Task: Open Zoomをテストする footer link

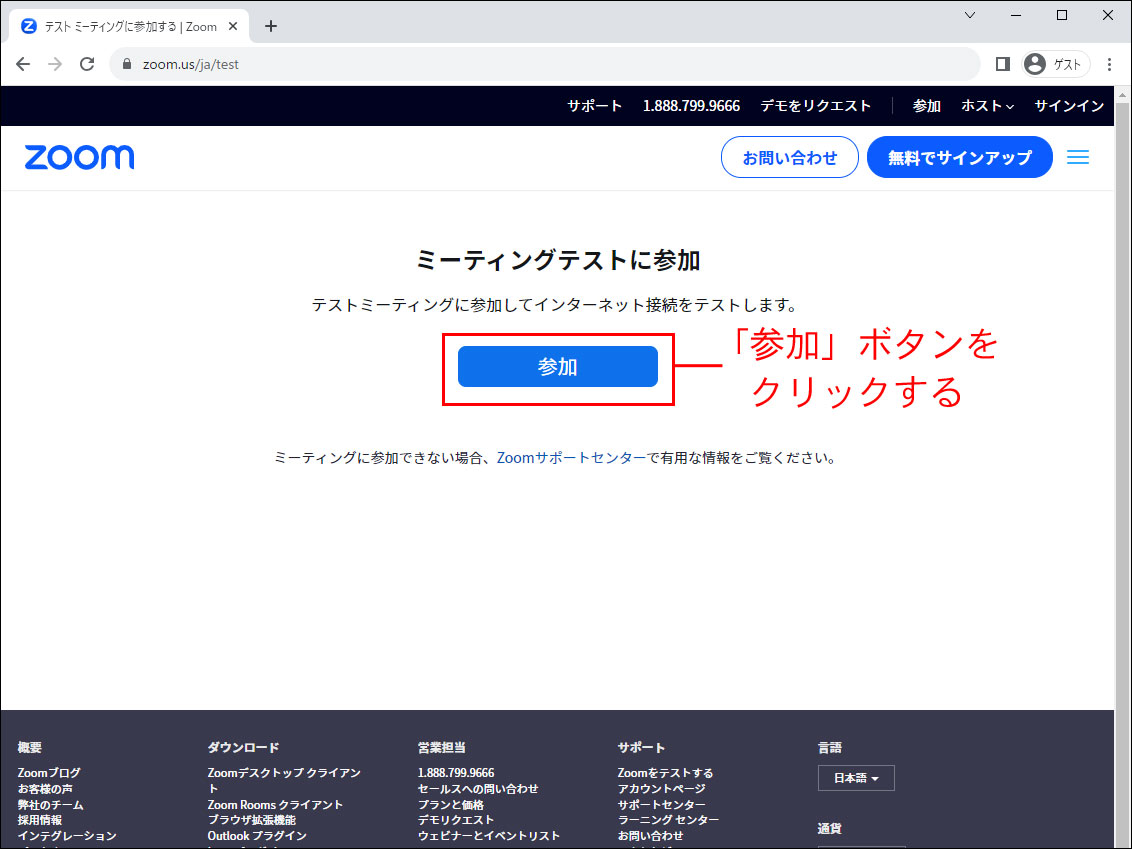Action: pyautogui.click(x=666, y=773)
